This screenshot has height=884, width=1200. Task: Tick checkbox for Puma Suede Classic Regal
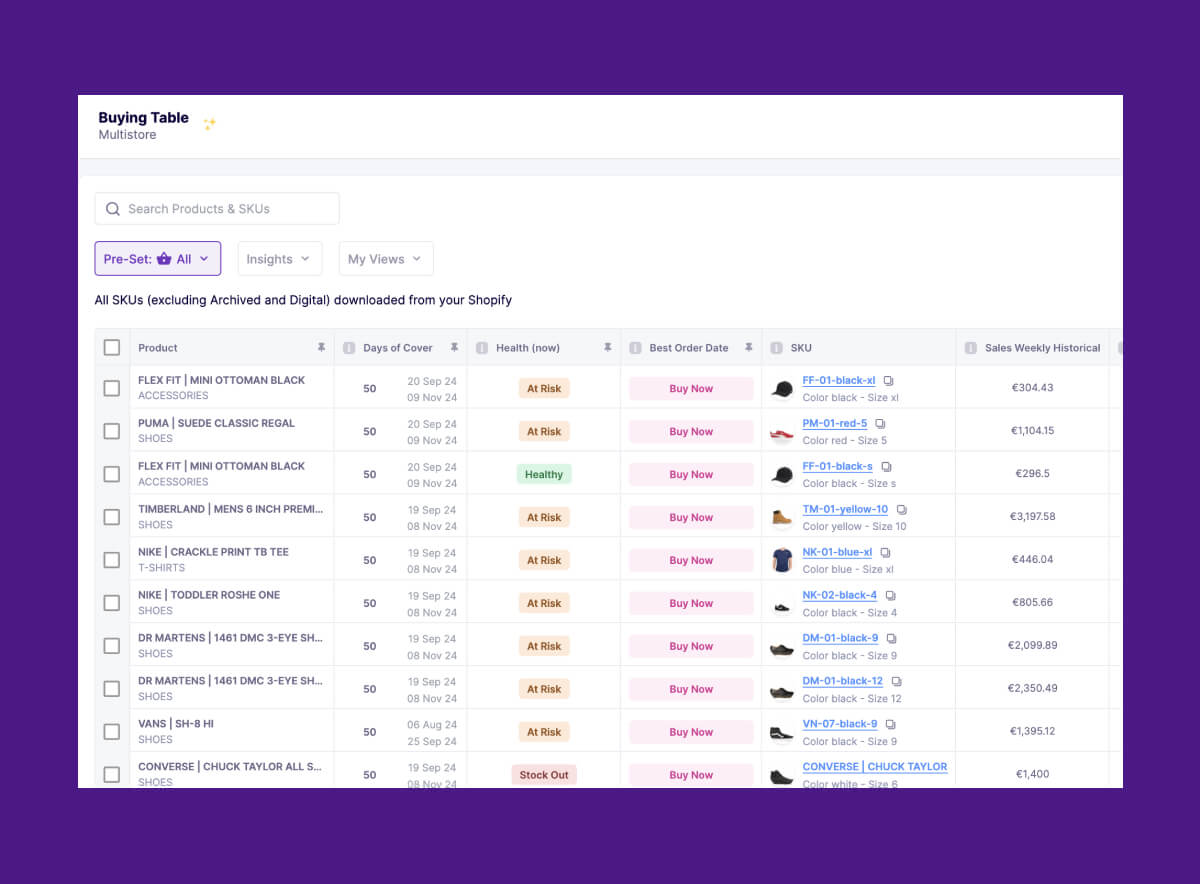click(112, 431)
